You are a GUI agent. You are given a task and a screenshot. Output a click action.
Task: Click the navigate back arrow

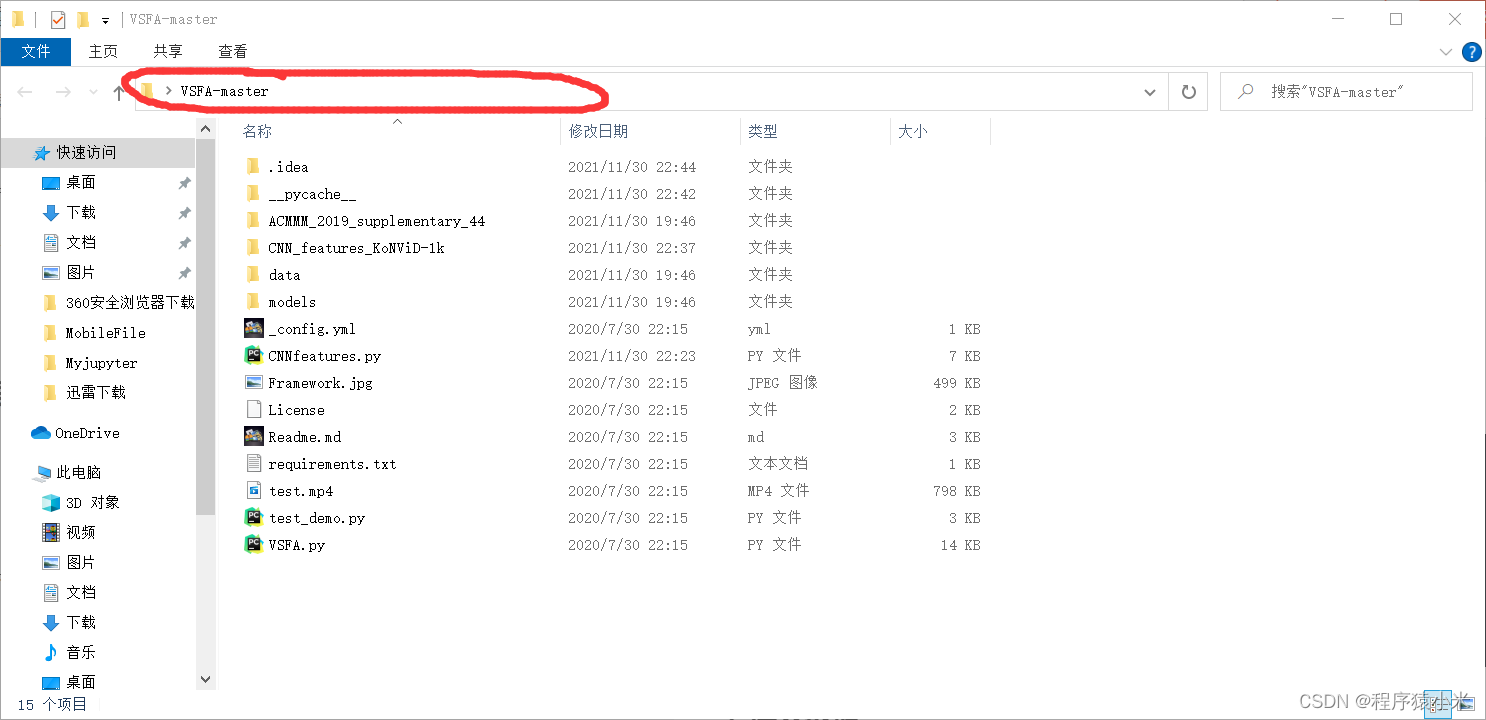click(25, 92)
